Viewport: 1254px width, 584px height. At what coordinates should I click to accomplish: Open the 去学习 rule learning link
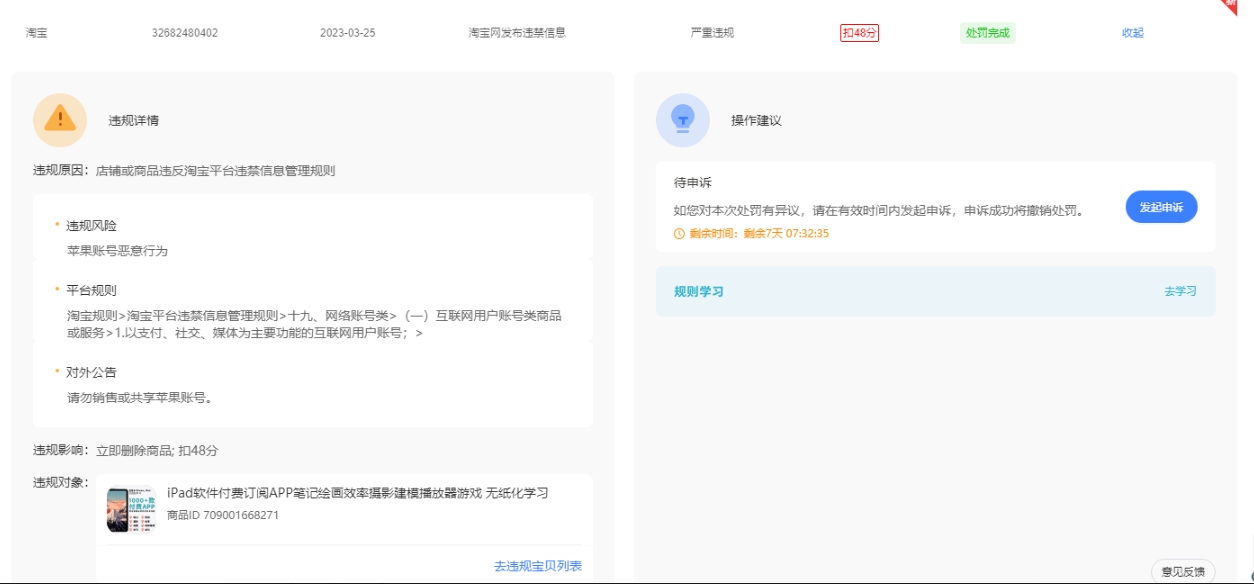coord(1180,292)
